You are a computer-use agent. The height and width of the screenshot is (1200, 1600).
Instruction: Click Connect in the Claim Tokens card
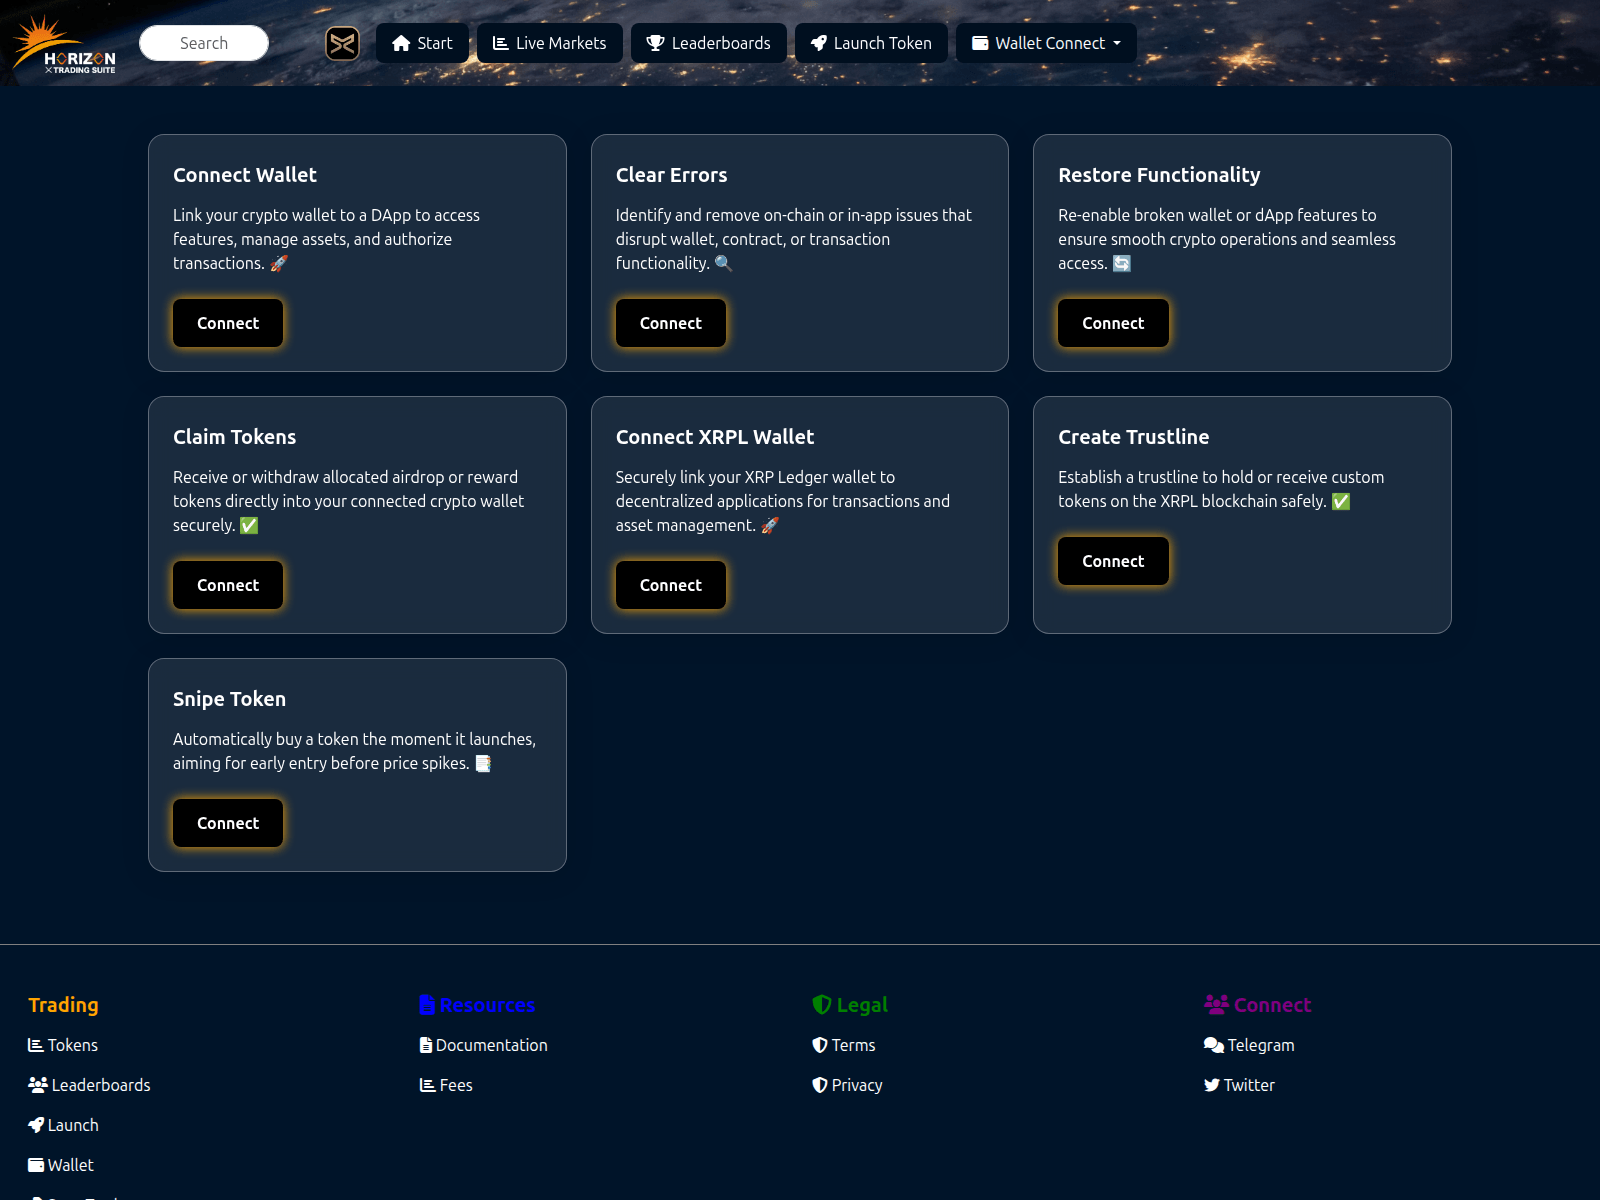(x=228, y=585)
